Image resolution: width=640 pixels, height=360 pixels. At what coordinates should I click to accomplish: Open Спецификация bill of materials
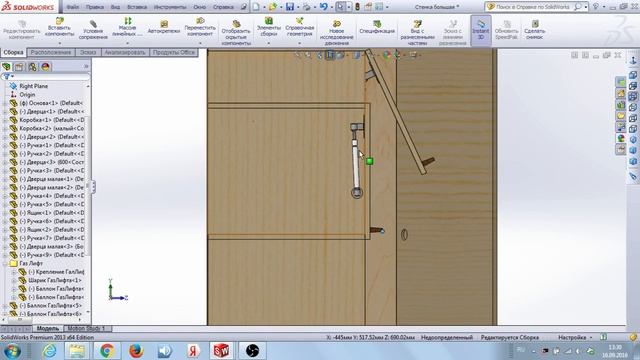377,27
